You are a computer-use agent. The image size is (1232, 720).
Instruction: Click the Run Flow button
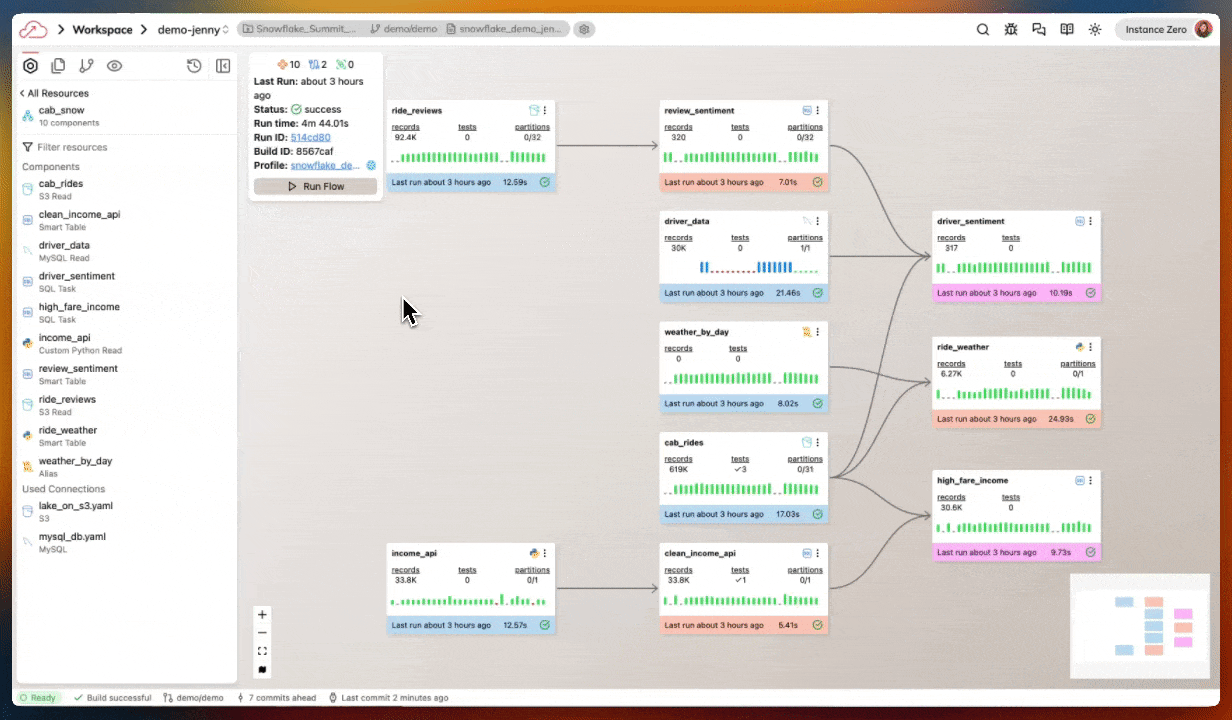click(x=315, y=186)
